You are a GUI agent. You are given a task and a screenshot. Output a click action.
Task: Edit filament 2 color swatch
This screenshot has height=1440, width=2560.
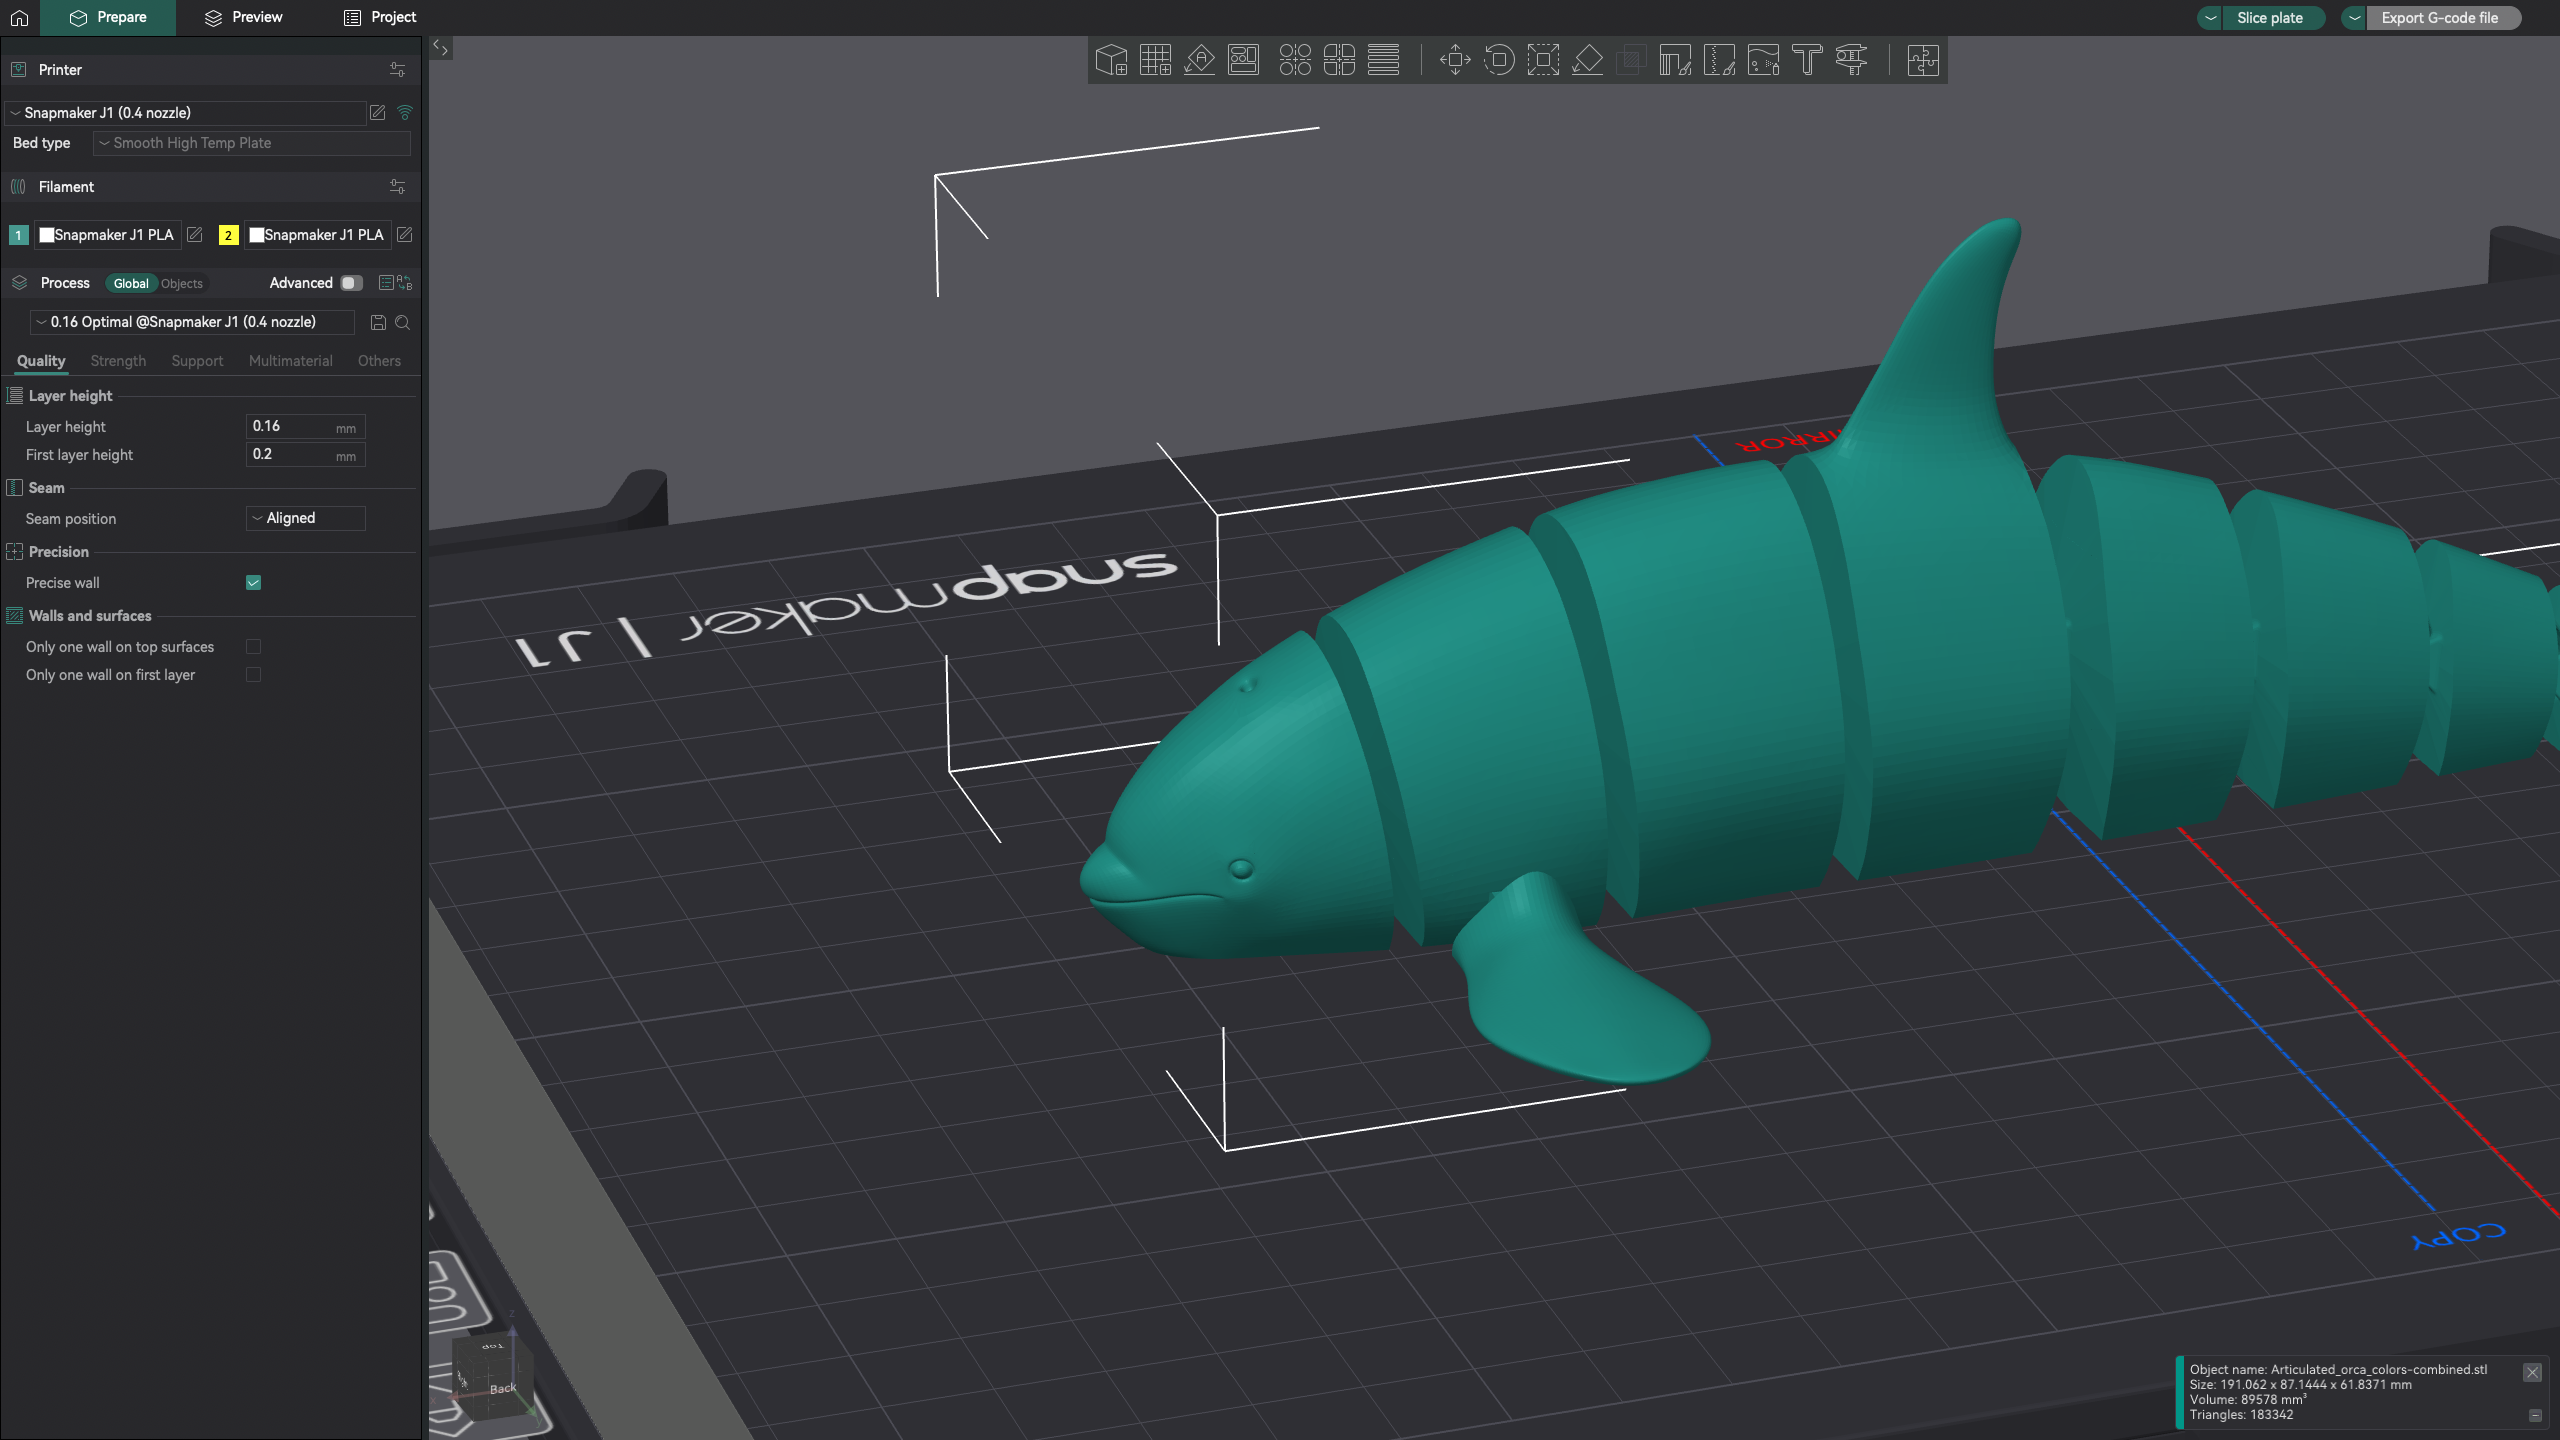[x=258, y=235]
